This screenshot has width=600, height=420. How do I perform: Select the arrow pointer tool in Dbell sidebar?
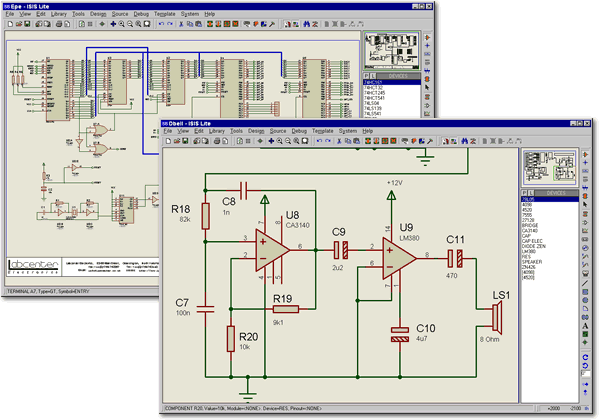[x=585, y=205]
